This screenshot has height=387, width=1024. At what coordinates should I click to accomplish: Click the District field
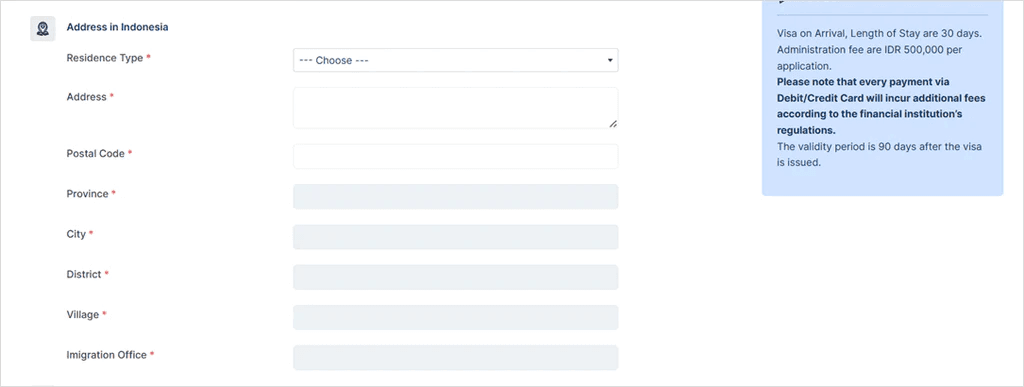pos(455,277)
